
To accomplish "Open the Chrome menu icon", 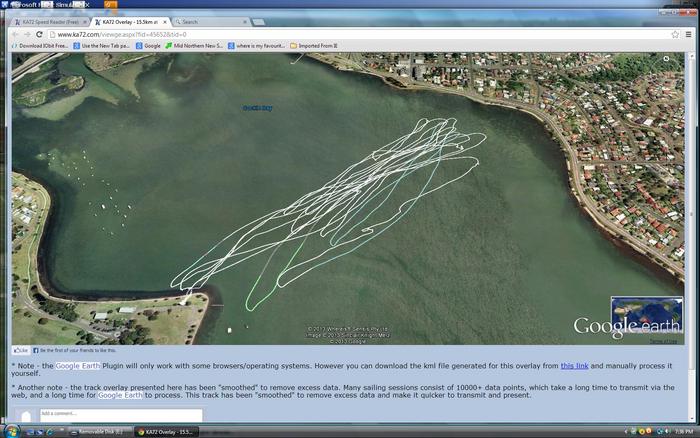I will [x=688, y=34].
